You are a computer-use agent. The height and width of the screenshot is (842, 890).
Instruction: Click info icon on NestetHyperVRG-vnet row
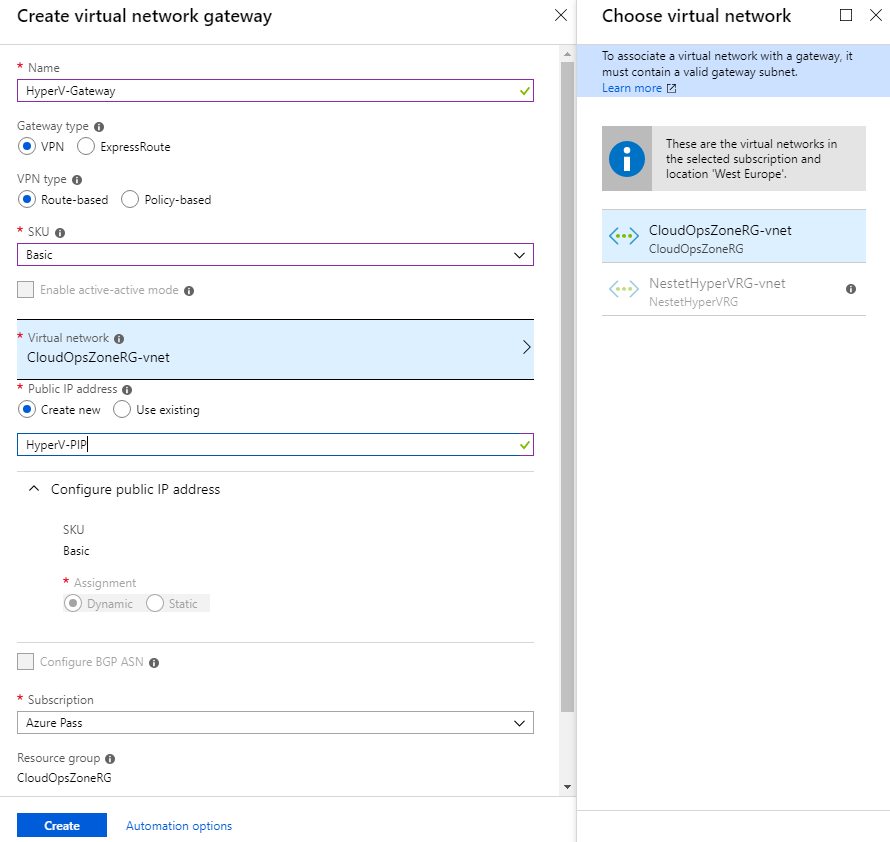pos(850,289)
